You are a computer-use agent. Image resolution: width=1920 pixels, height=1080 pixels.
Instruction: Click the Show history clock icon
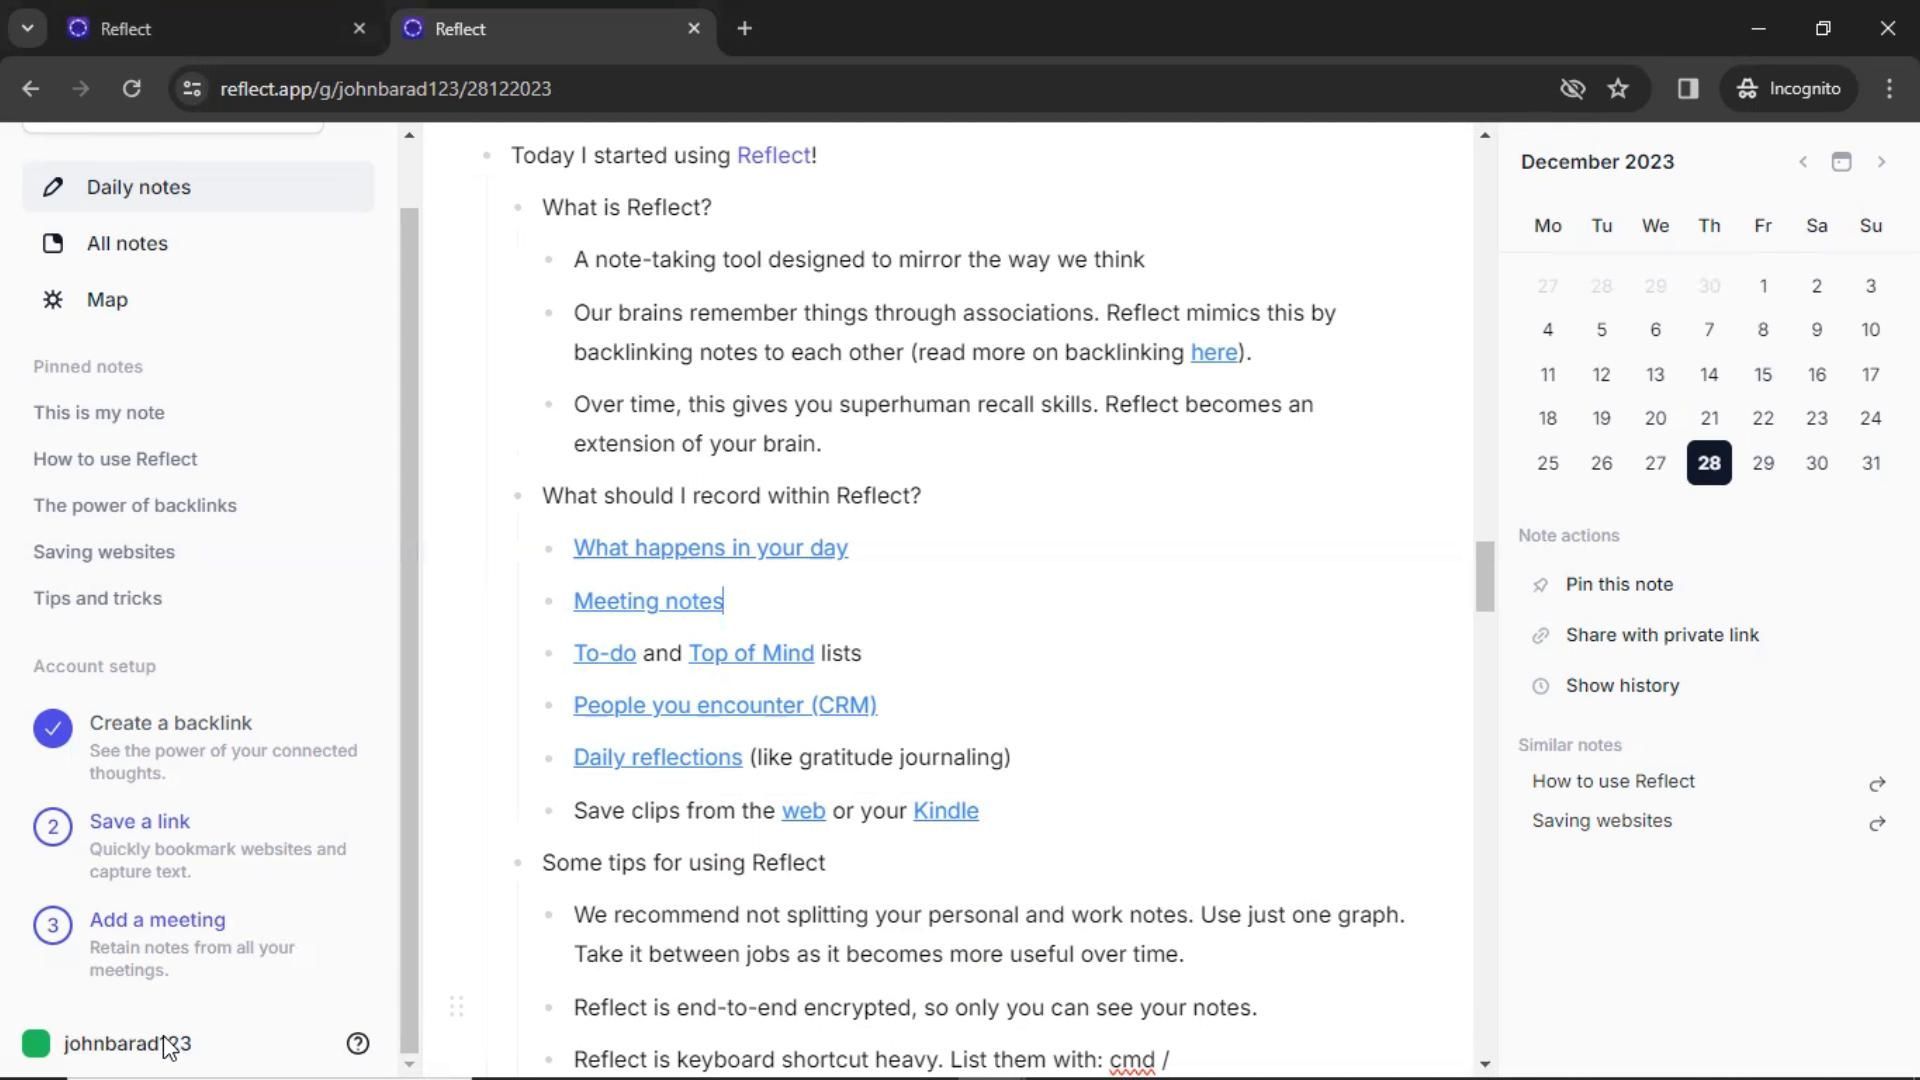[1540, 686]
